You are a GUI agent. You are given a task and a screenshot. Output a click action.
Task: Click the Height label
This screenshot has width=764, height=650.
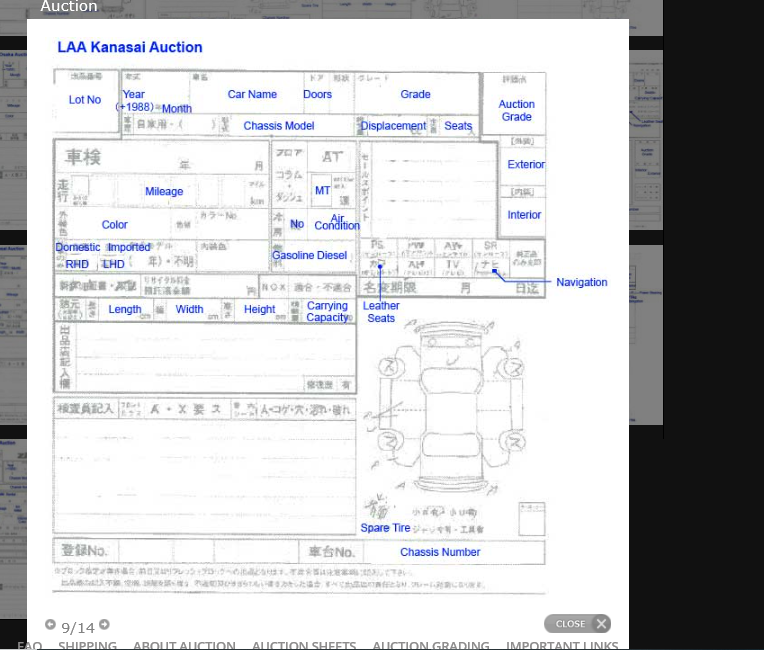[259, 309]
